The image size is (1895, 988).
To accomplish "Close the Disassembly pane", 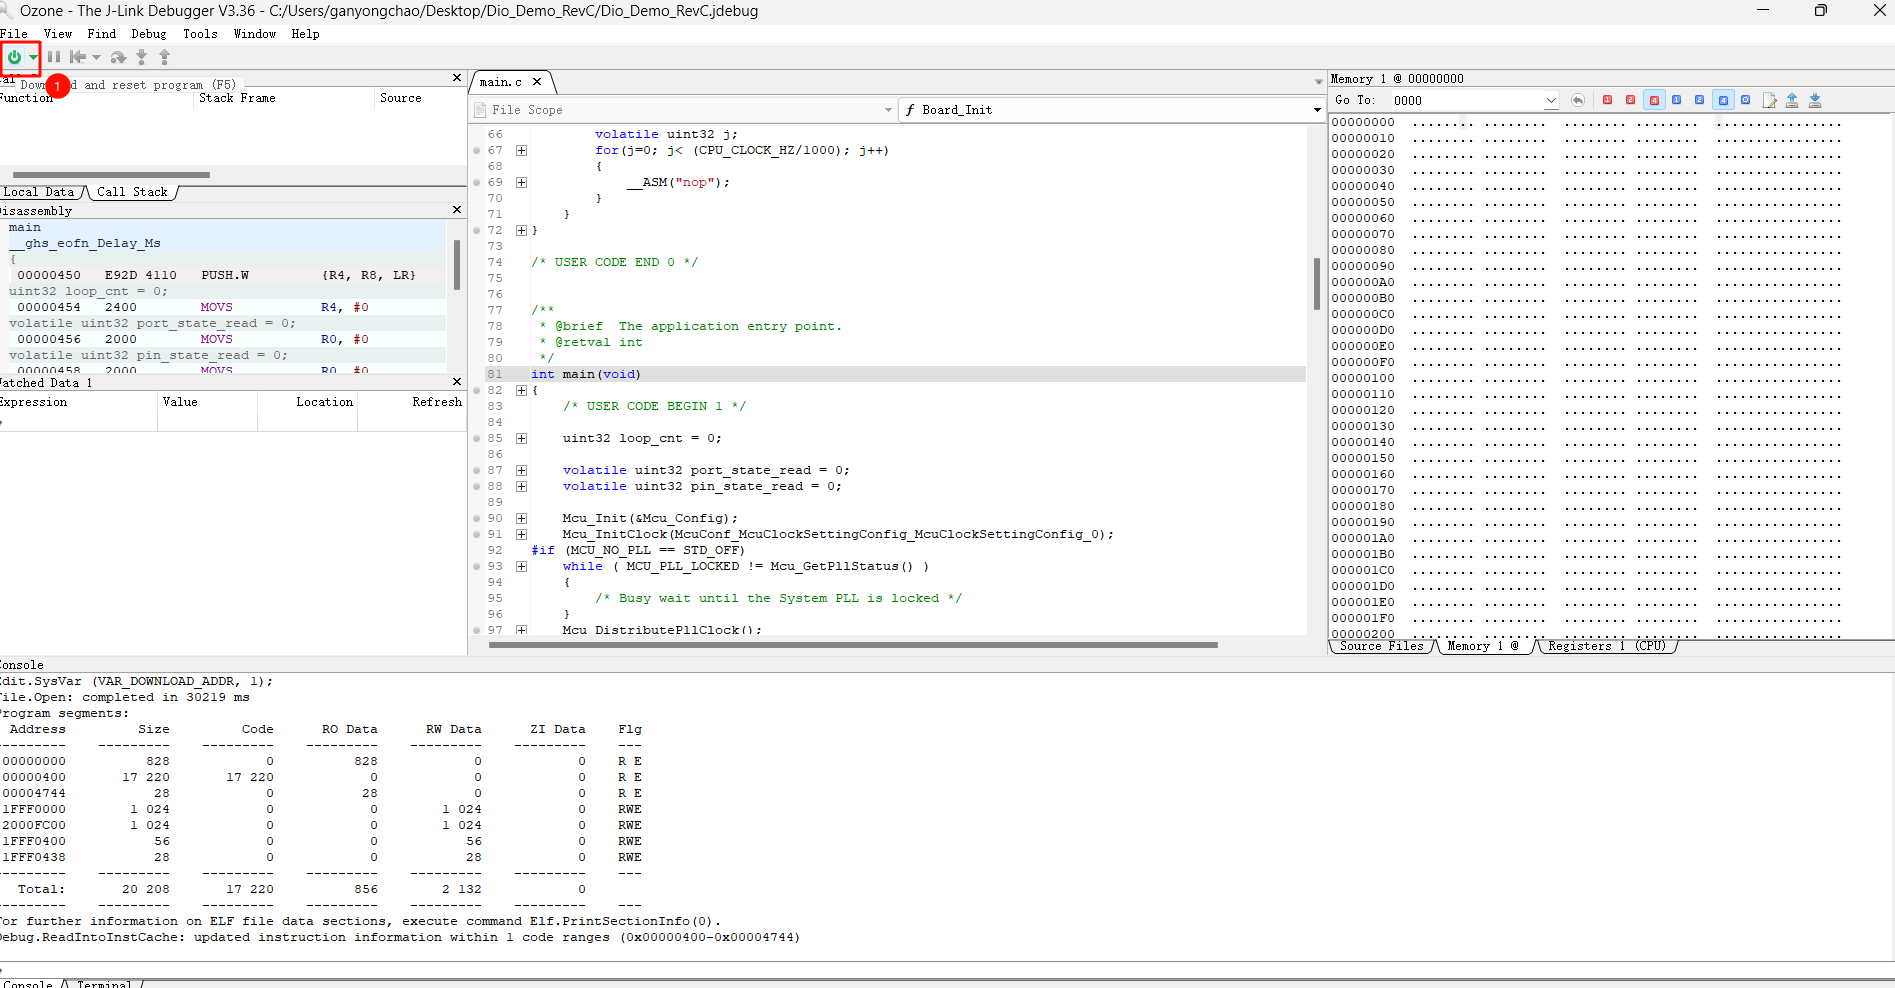I will 457,210.
